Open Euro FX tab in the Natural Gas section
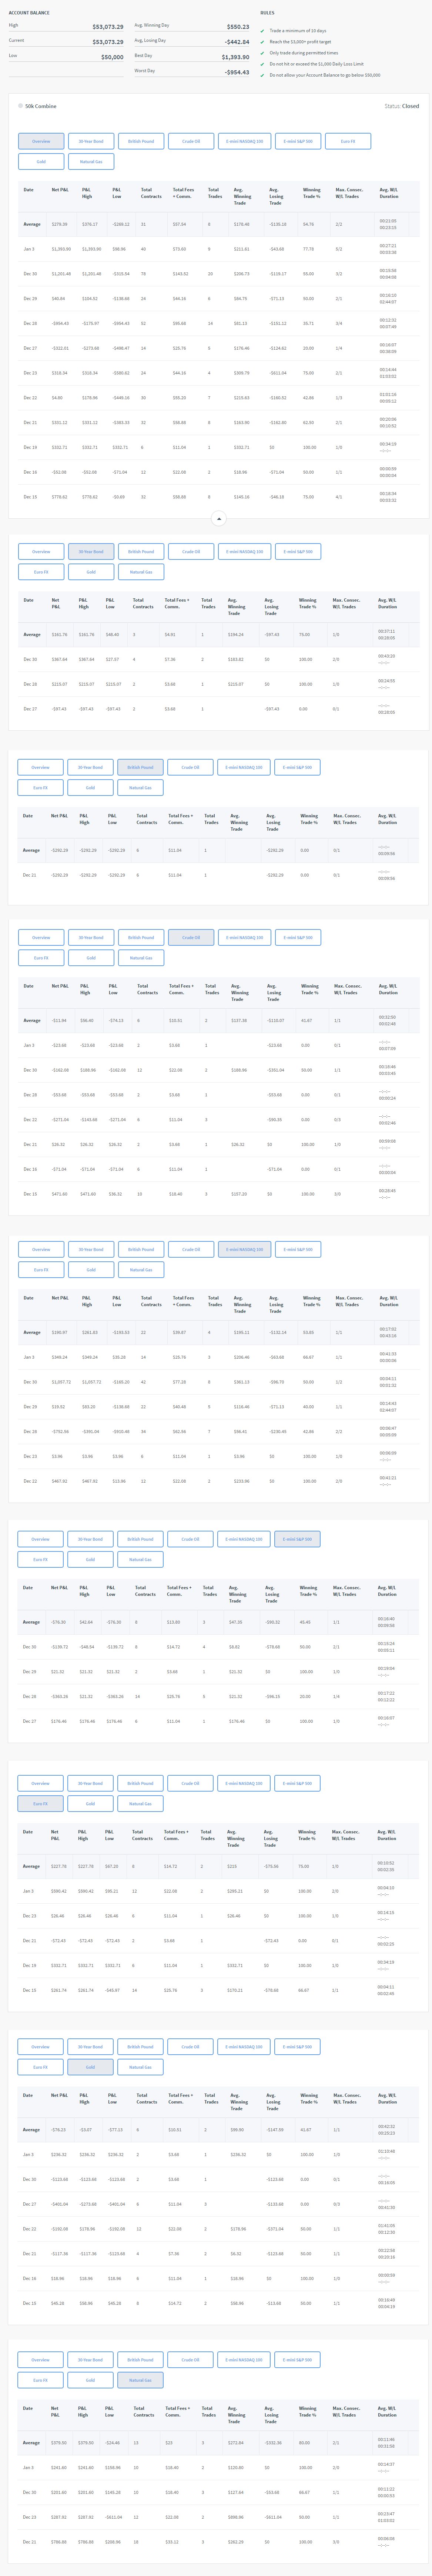This screenshot has width=432, height=2576. (40, 2380)
